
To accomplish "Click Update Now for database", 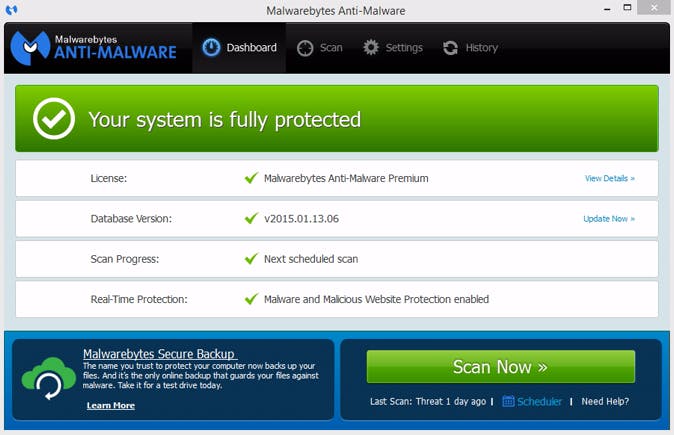I will point(608,218).
